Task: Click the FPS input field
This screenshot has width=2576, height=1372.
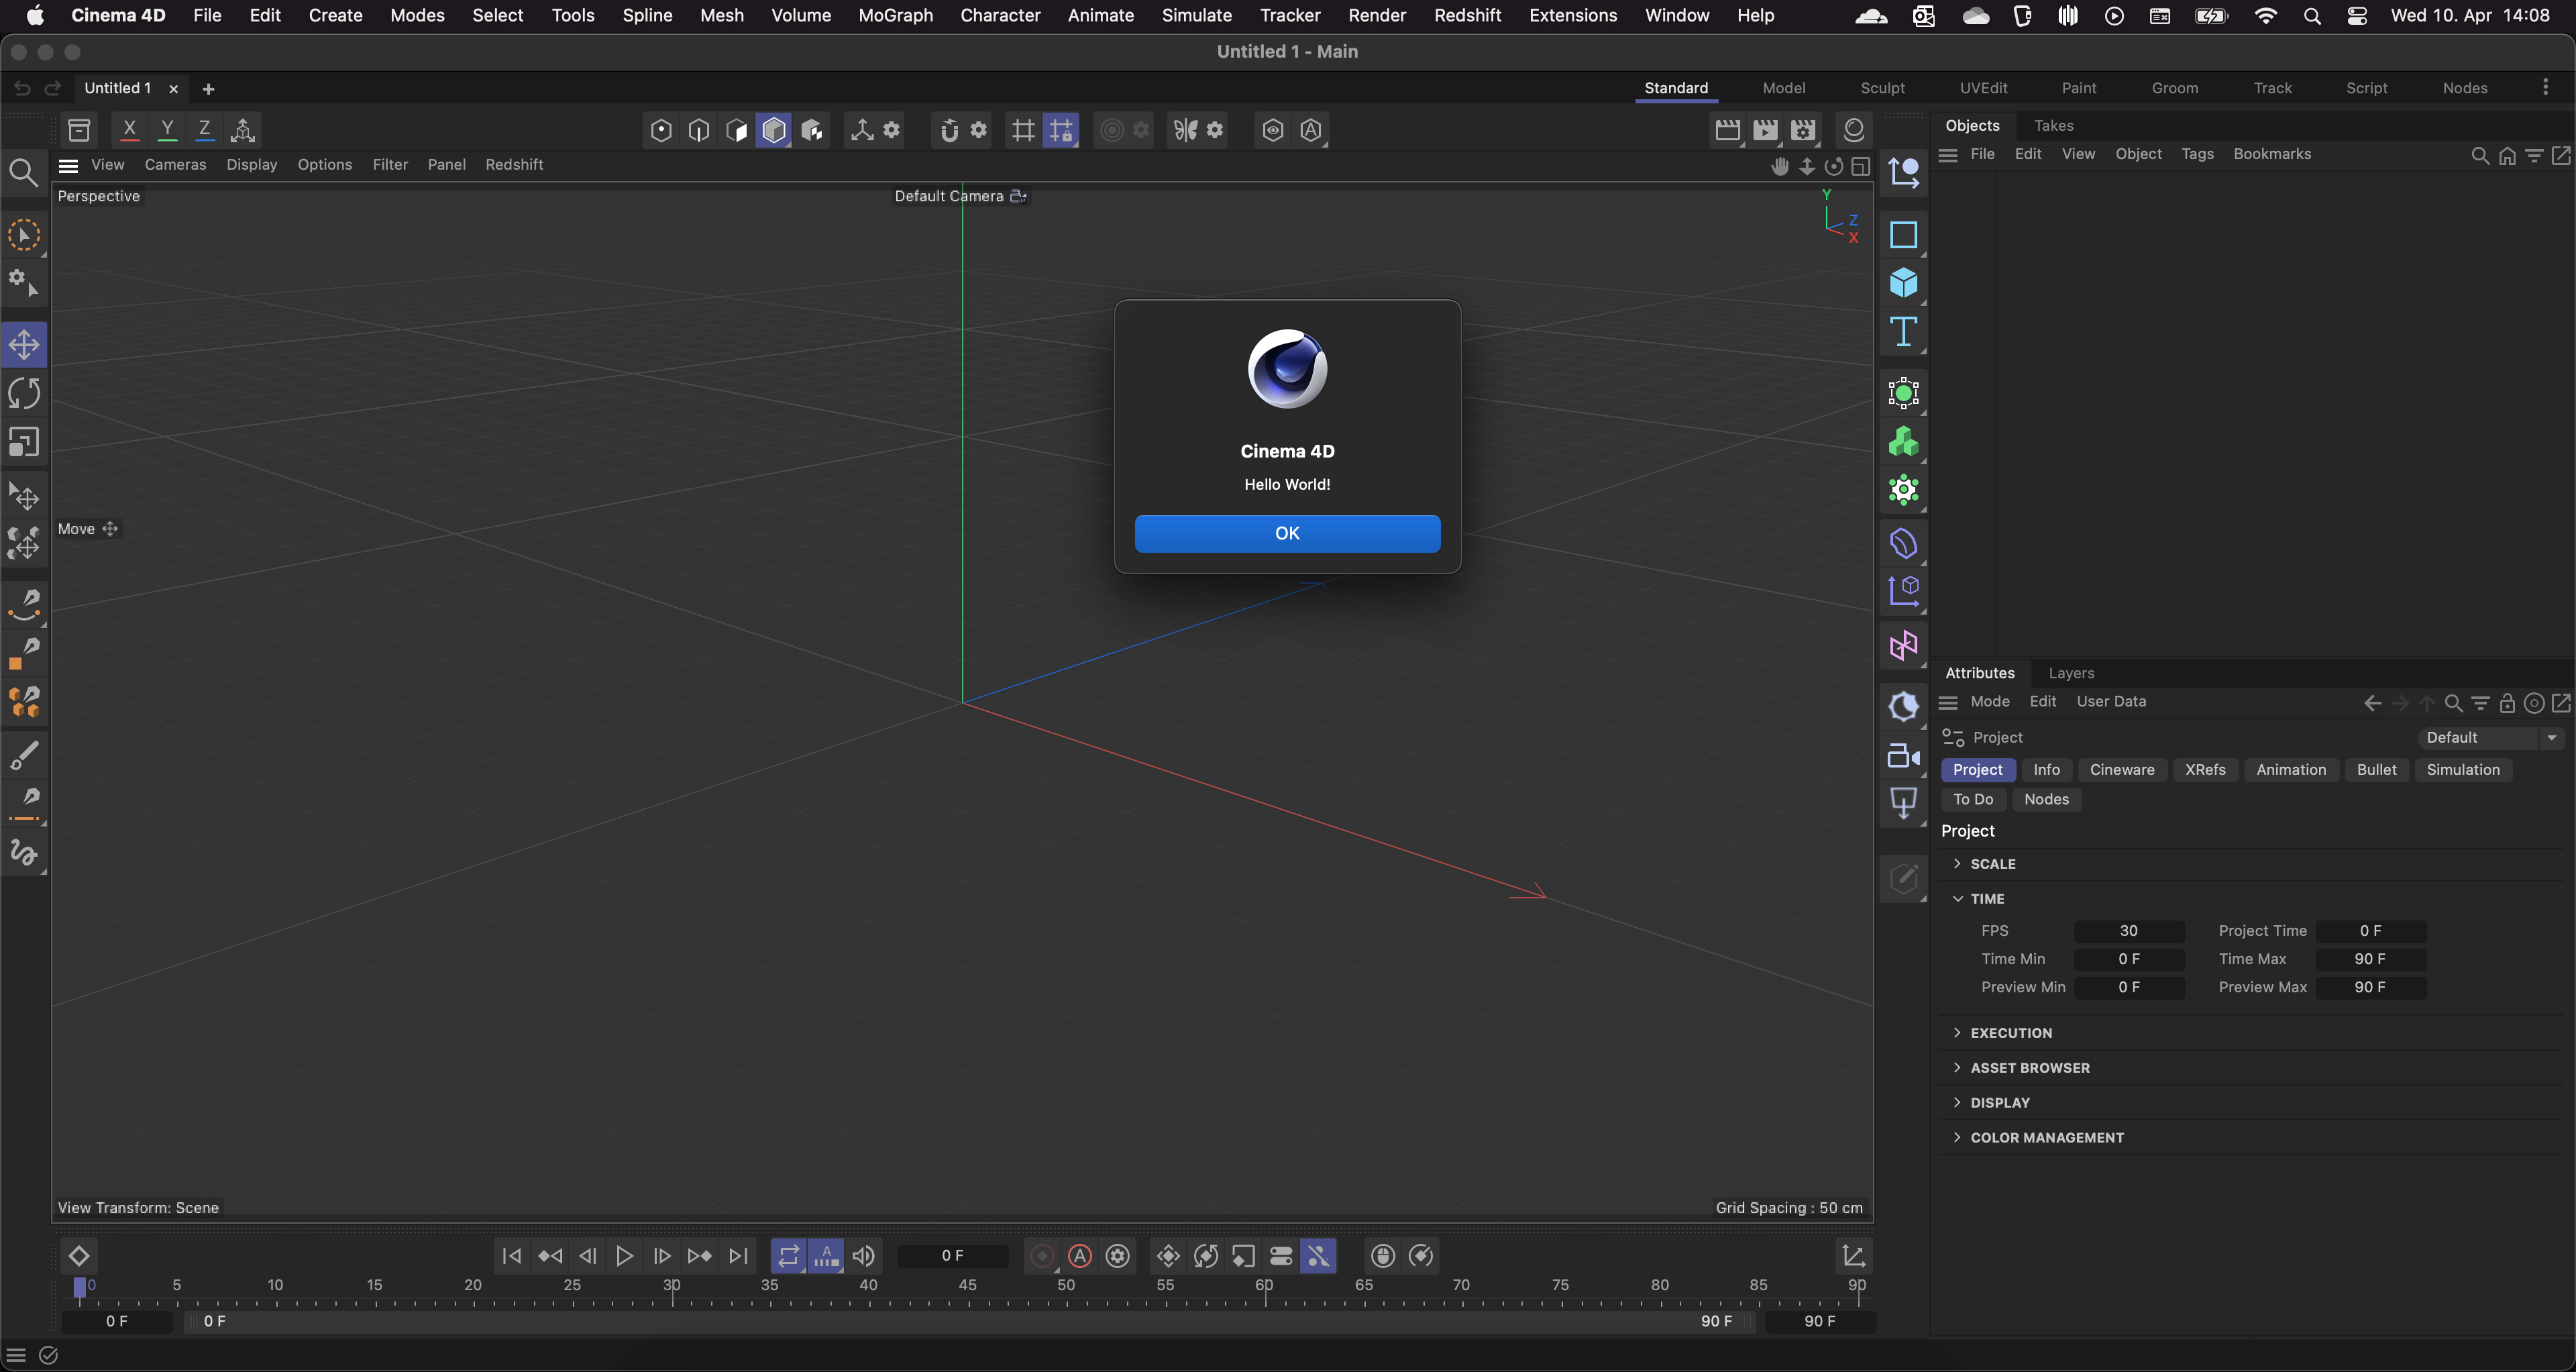Action: (x=2128, y=930)
